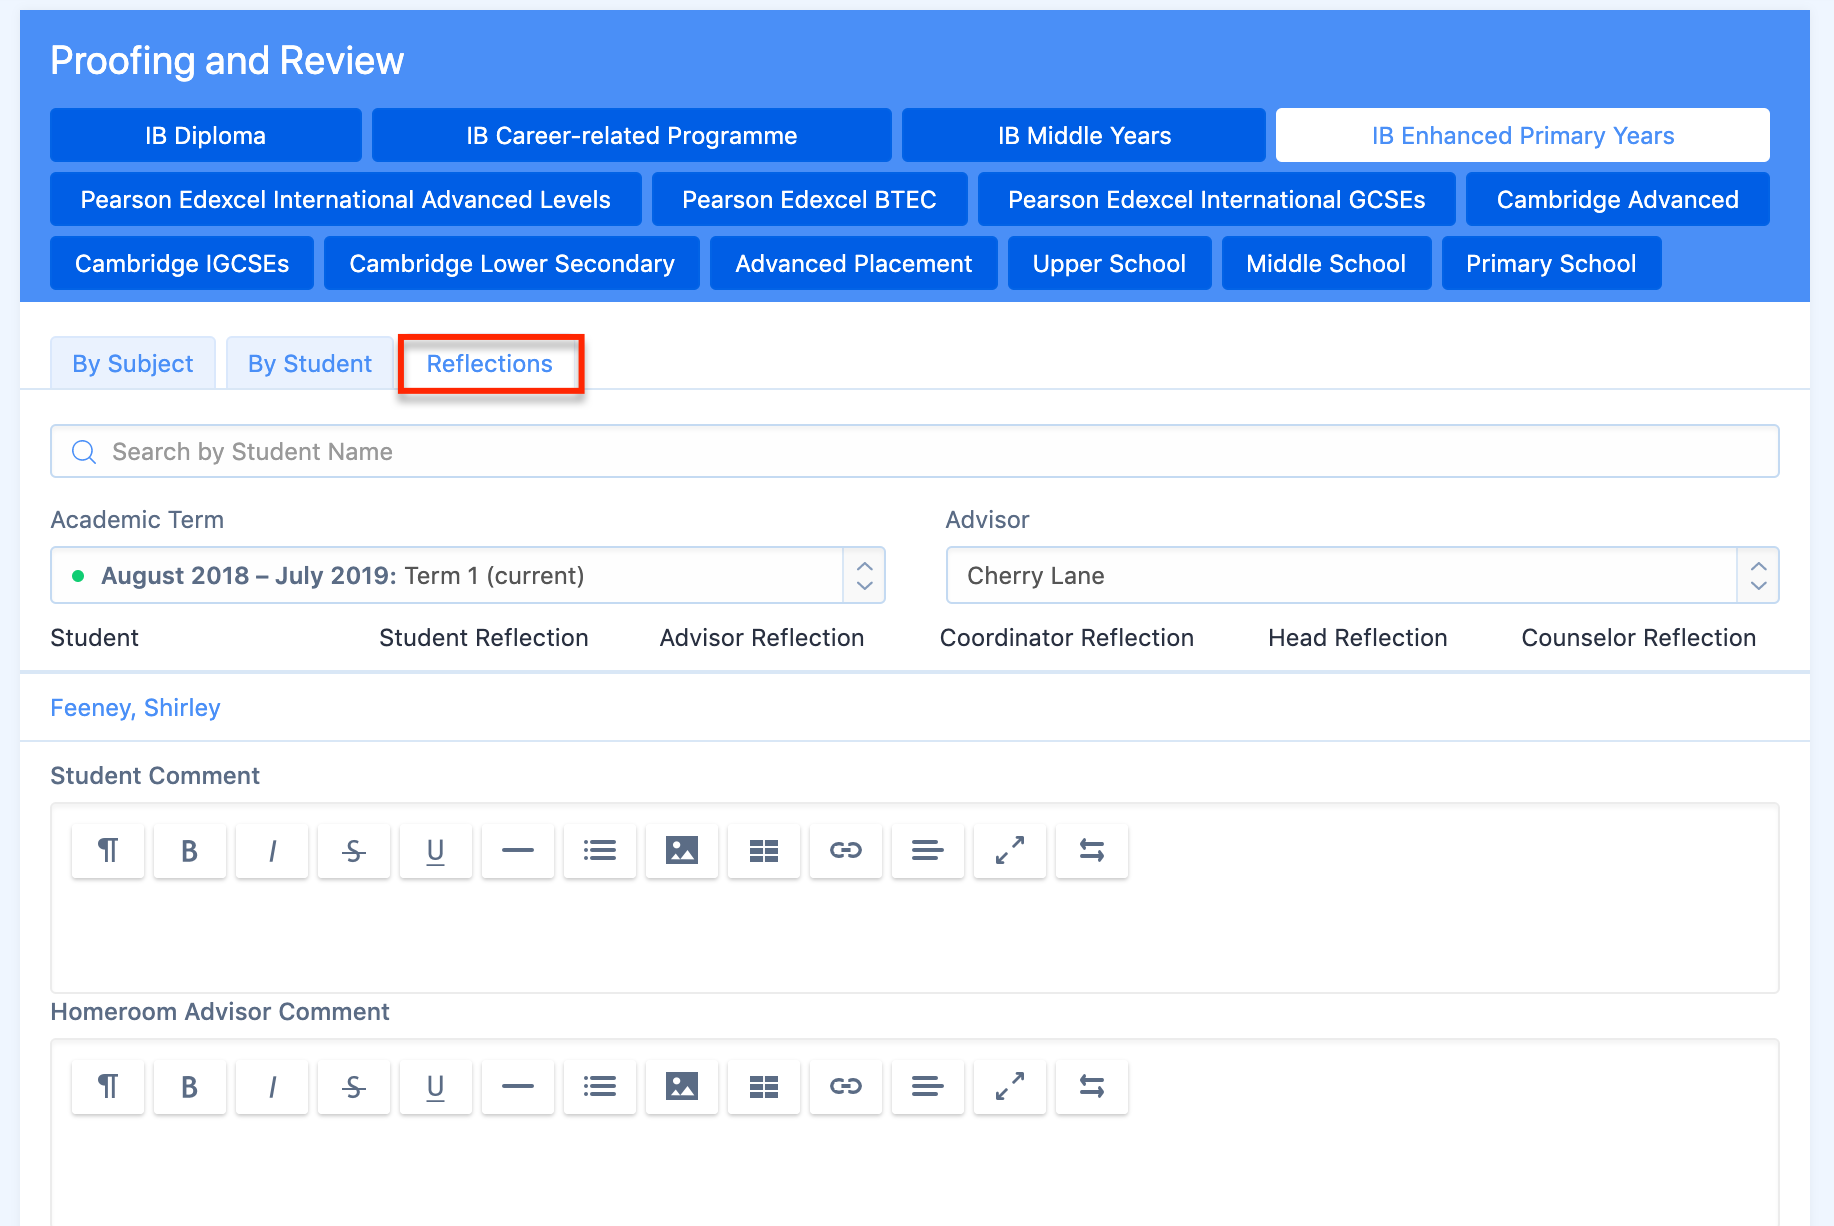Toggle italic in Student Comment editor
The image size is (1834, 1226).
tap(272, 851)
